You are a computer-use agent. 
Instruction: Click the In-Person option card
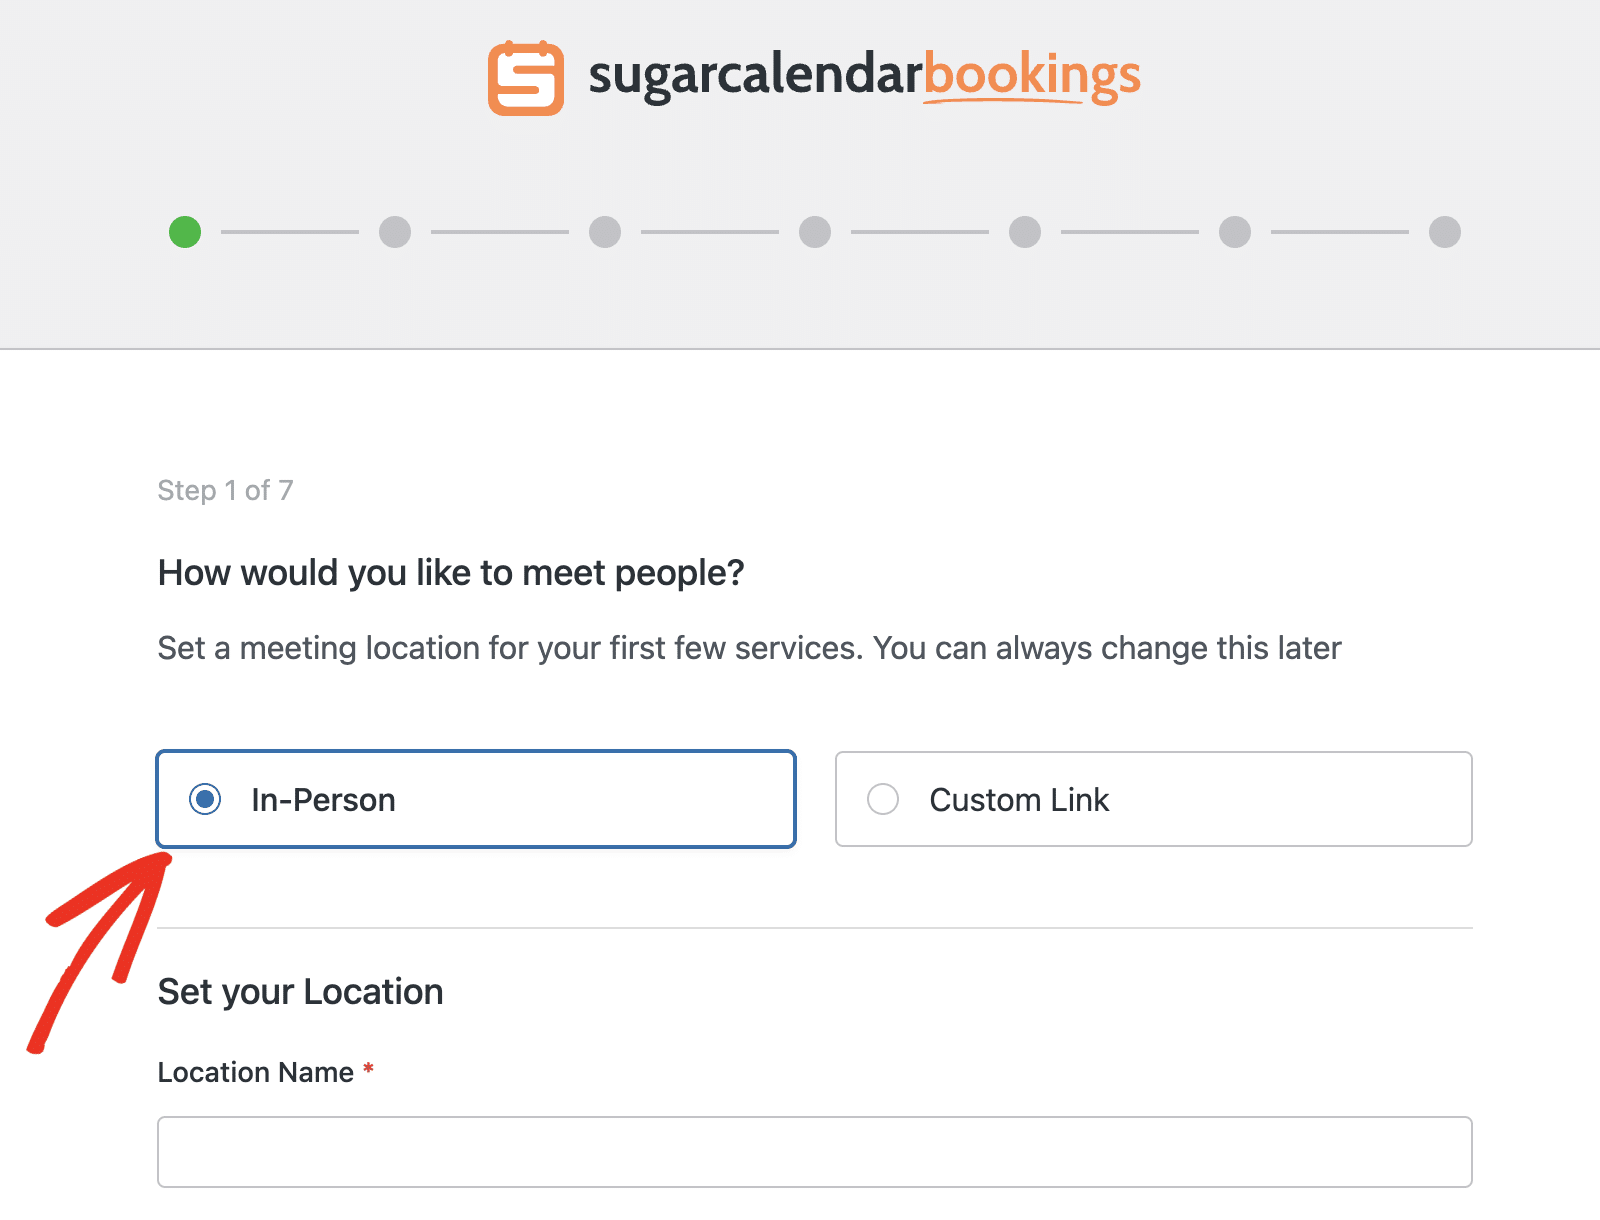475,799
